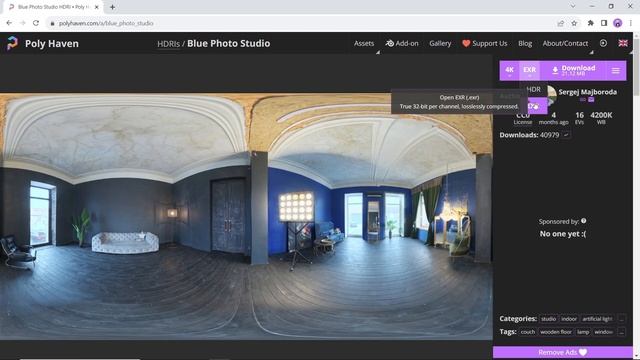This screenshot has height=360, width=640.
Task: Select the Blue Photo Studio HDRI tab
Action: [53, 7]
